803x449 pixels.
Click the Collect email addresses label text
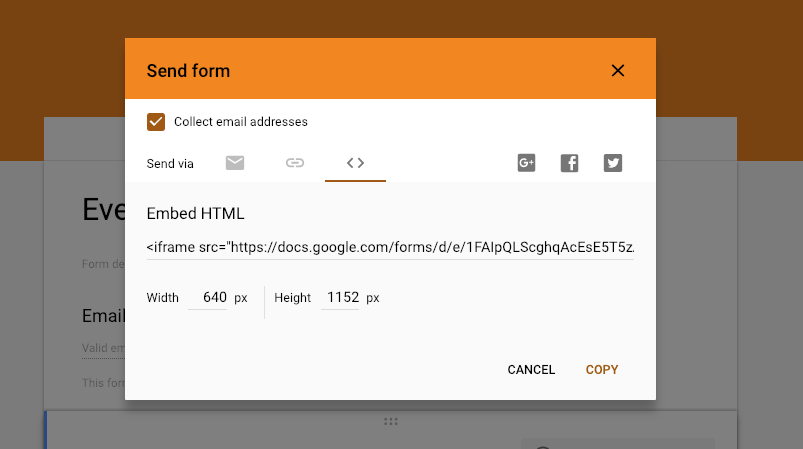coord(241,122)
